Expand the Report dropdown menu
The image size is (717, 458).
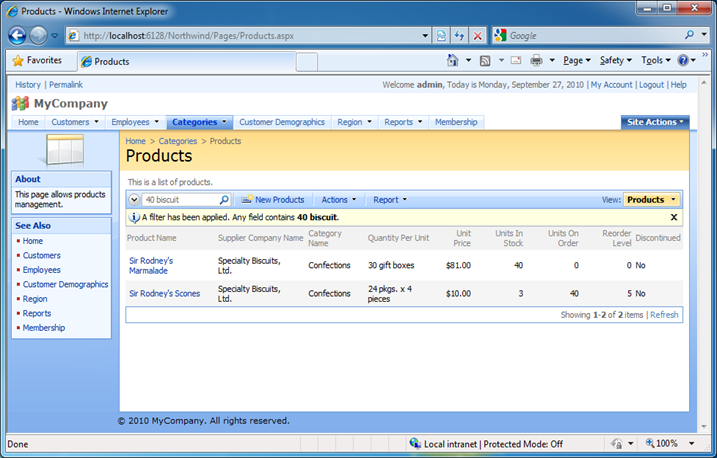point(390,200)
